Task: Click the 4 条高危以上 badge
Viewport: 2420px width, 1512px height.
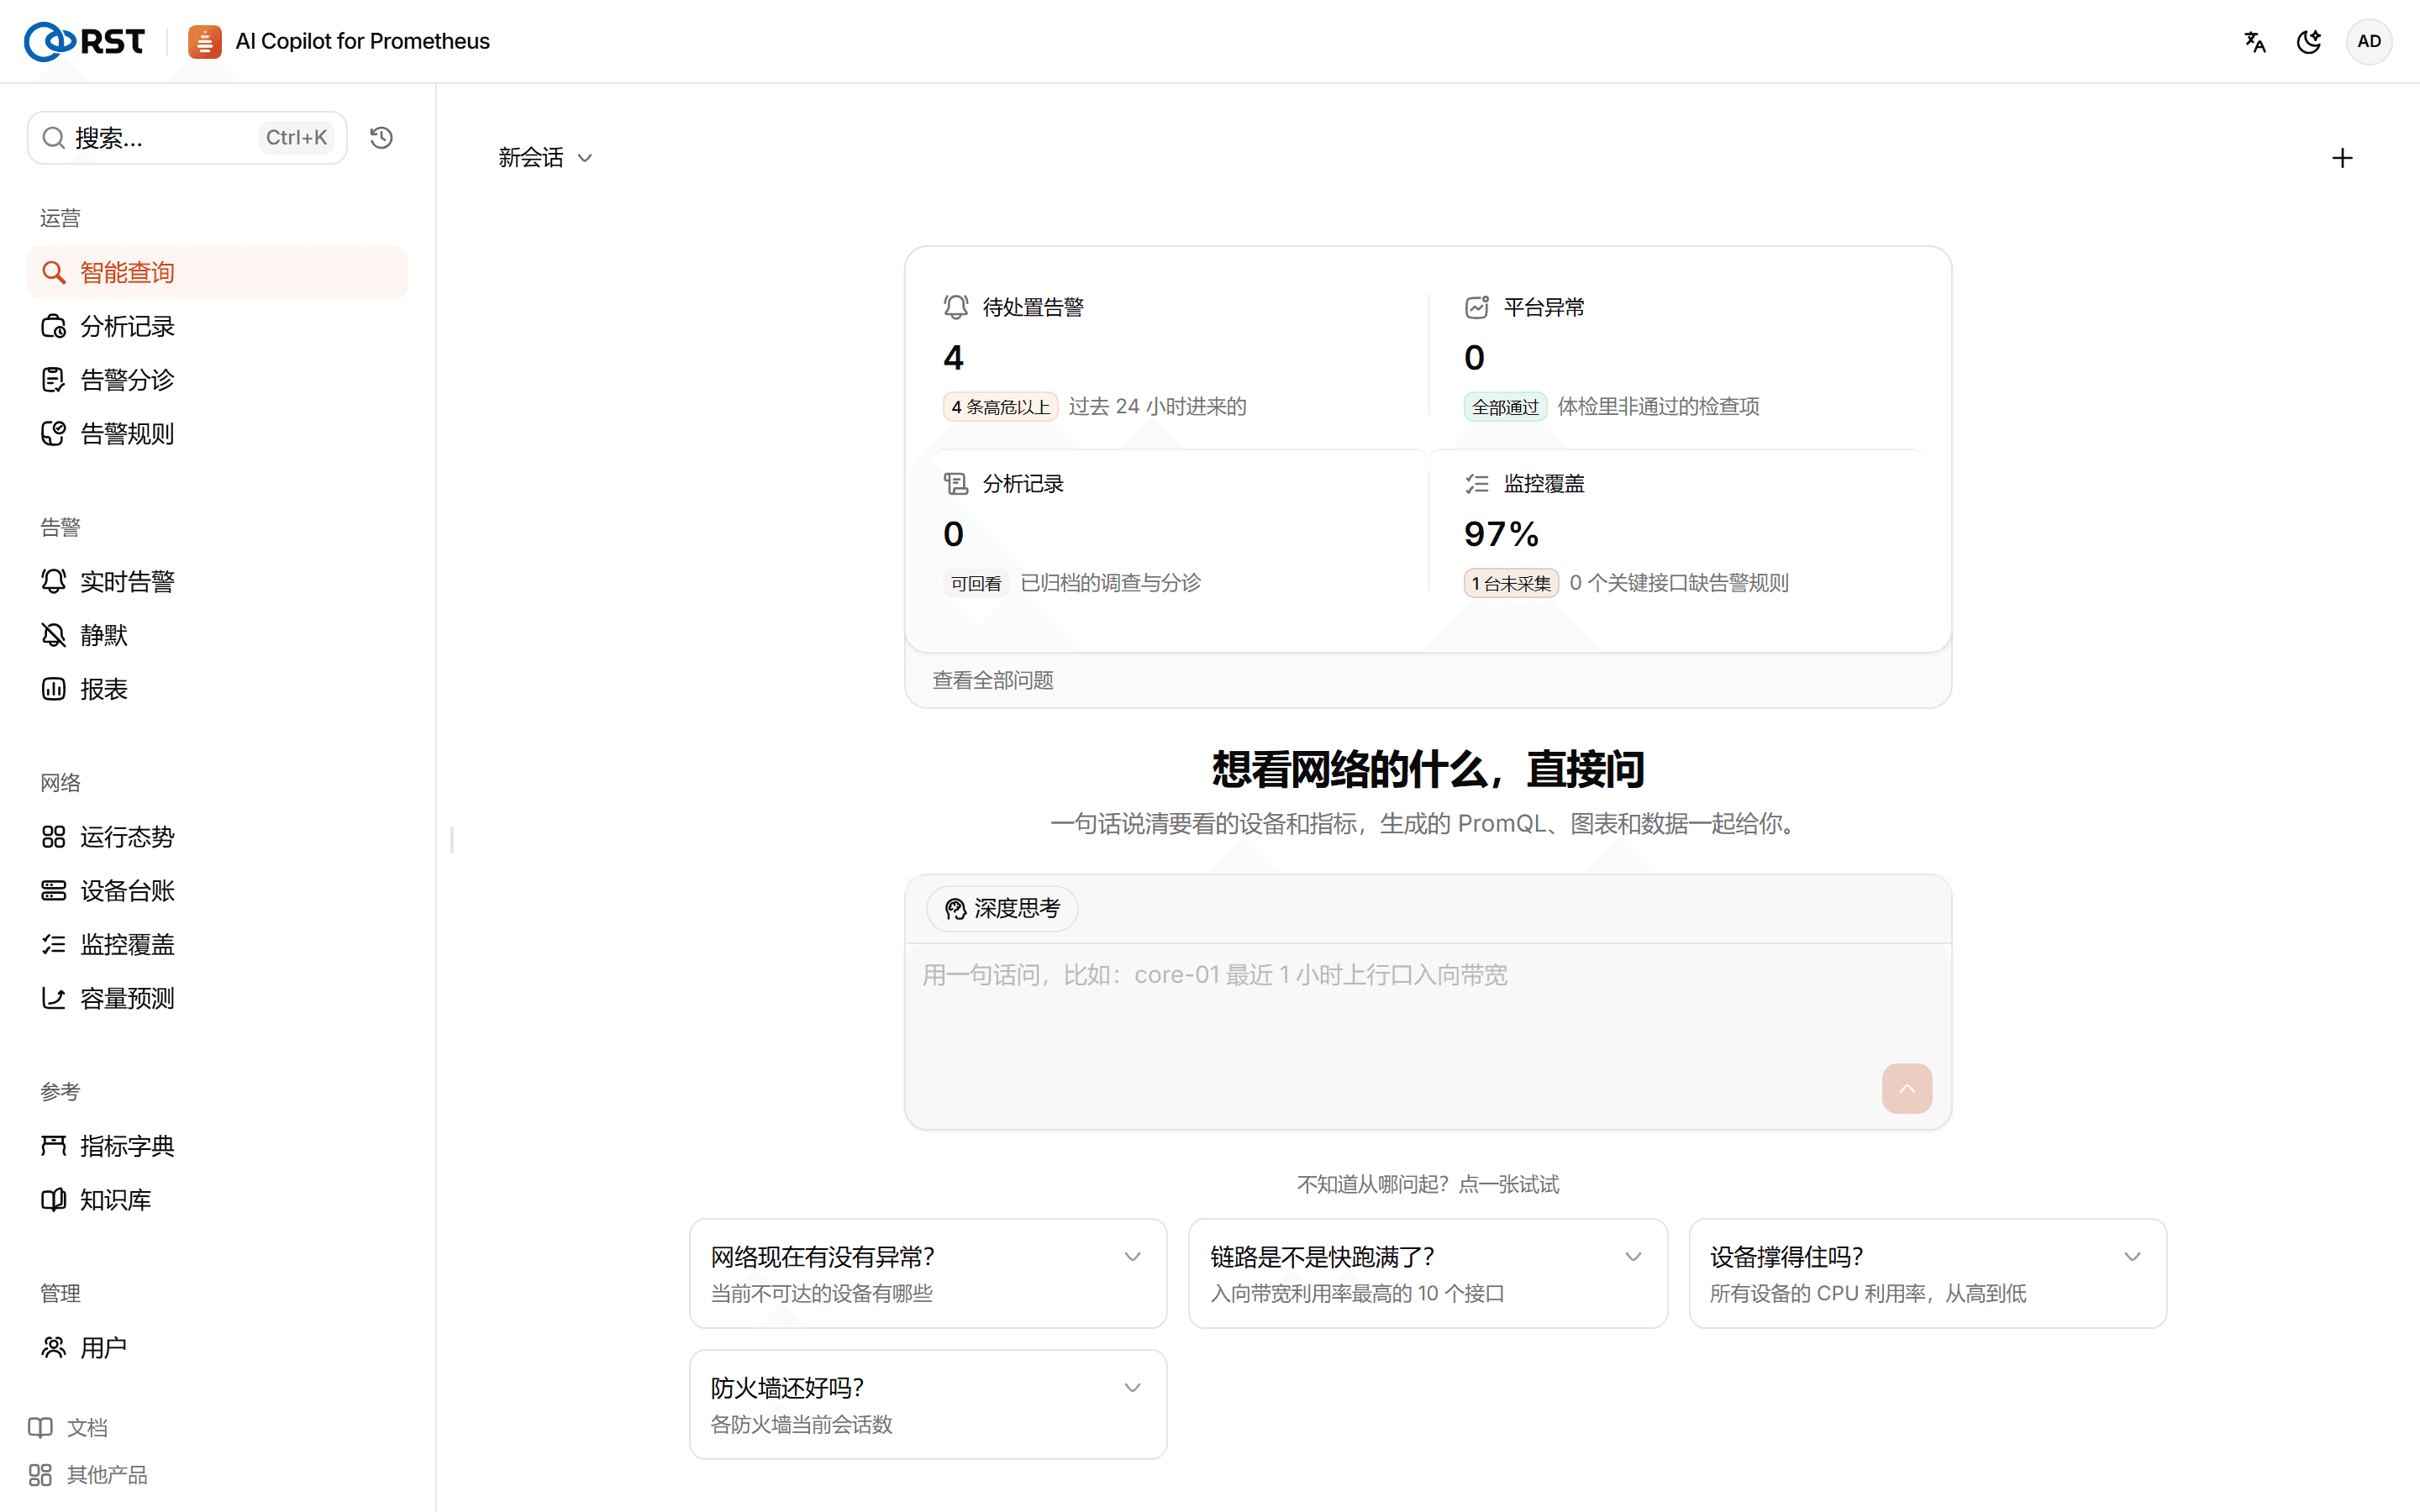Action: tap(1000, 407)
